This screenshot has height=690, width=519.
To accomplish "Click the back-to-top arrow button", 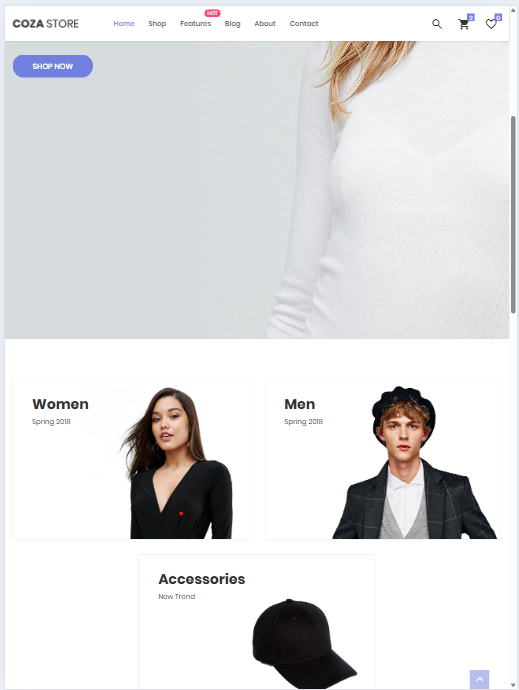I will tap(479, 679).
